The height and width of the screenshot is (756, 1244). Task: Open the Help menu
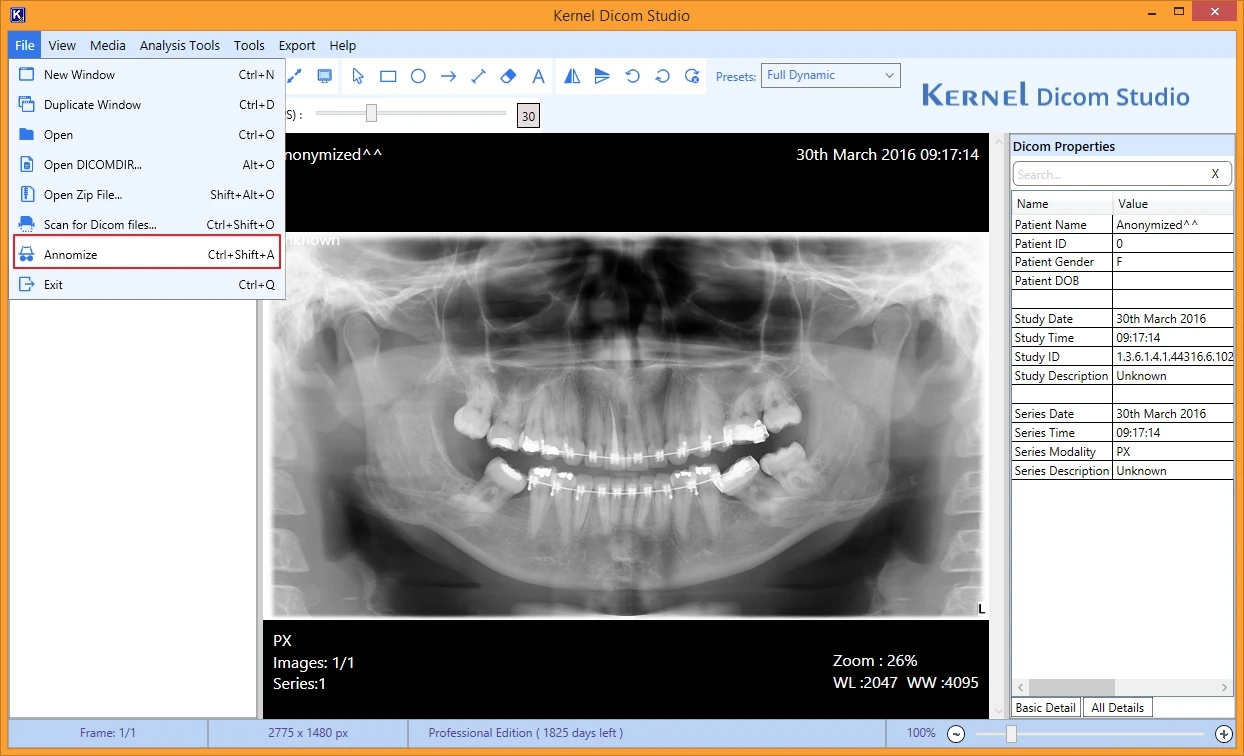click(x=343, y=46)
